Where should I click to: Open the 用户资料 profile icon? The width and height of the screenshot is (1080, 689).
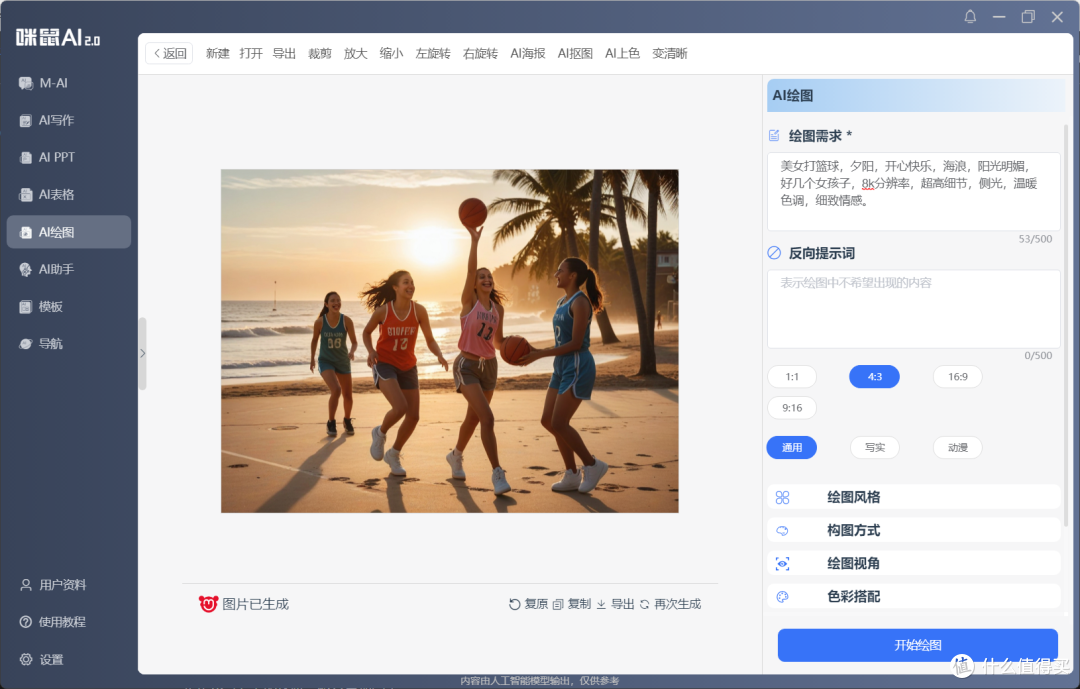pyautogui.click(x=25, y=585)
